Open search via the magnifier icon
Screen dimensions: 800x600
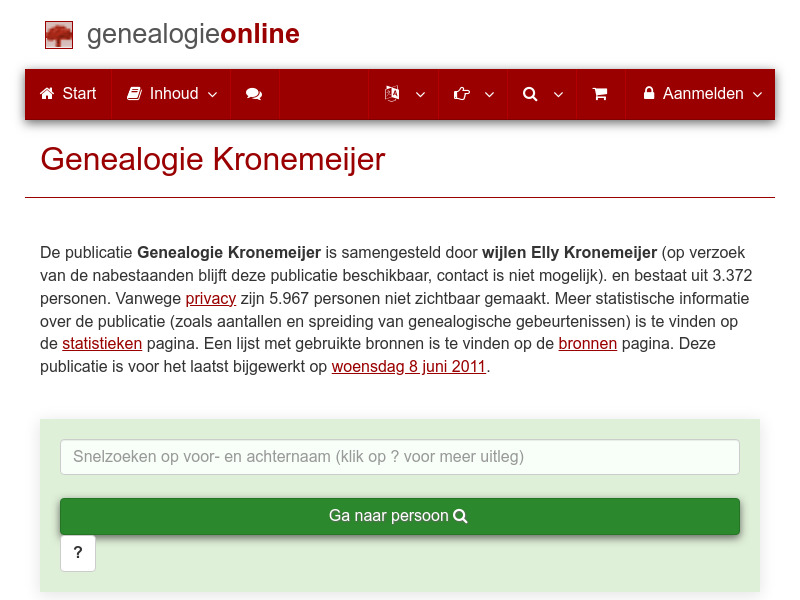click(529, 93)
